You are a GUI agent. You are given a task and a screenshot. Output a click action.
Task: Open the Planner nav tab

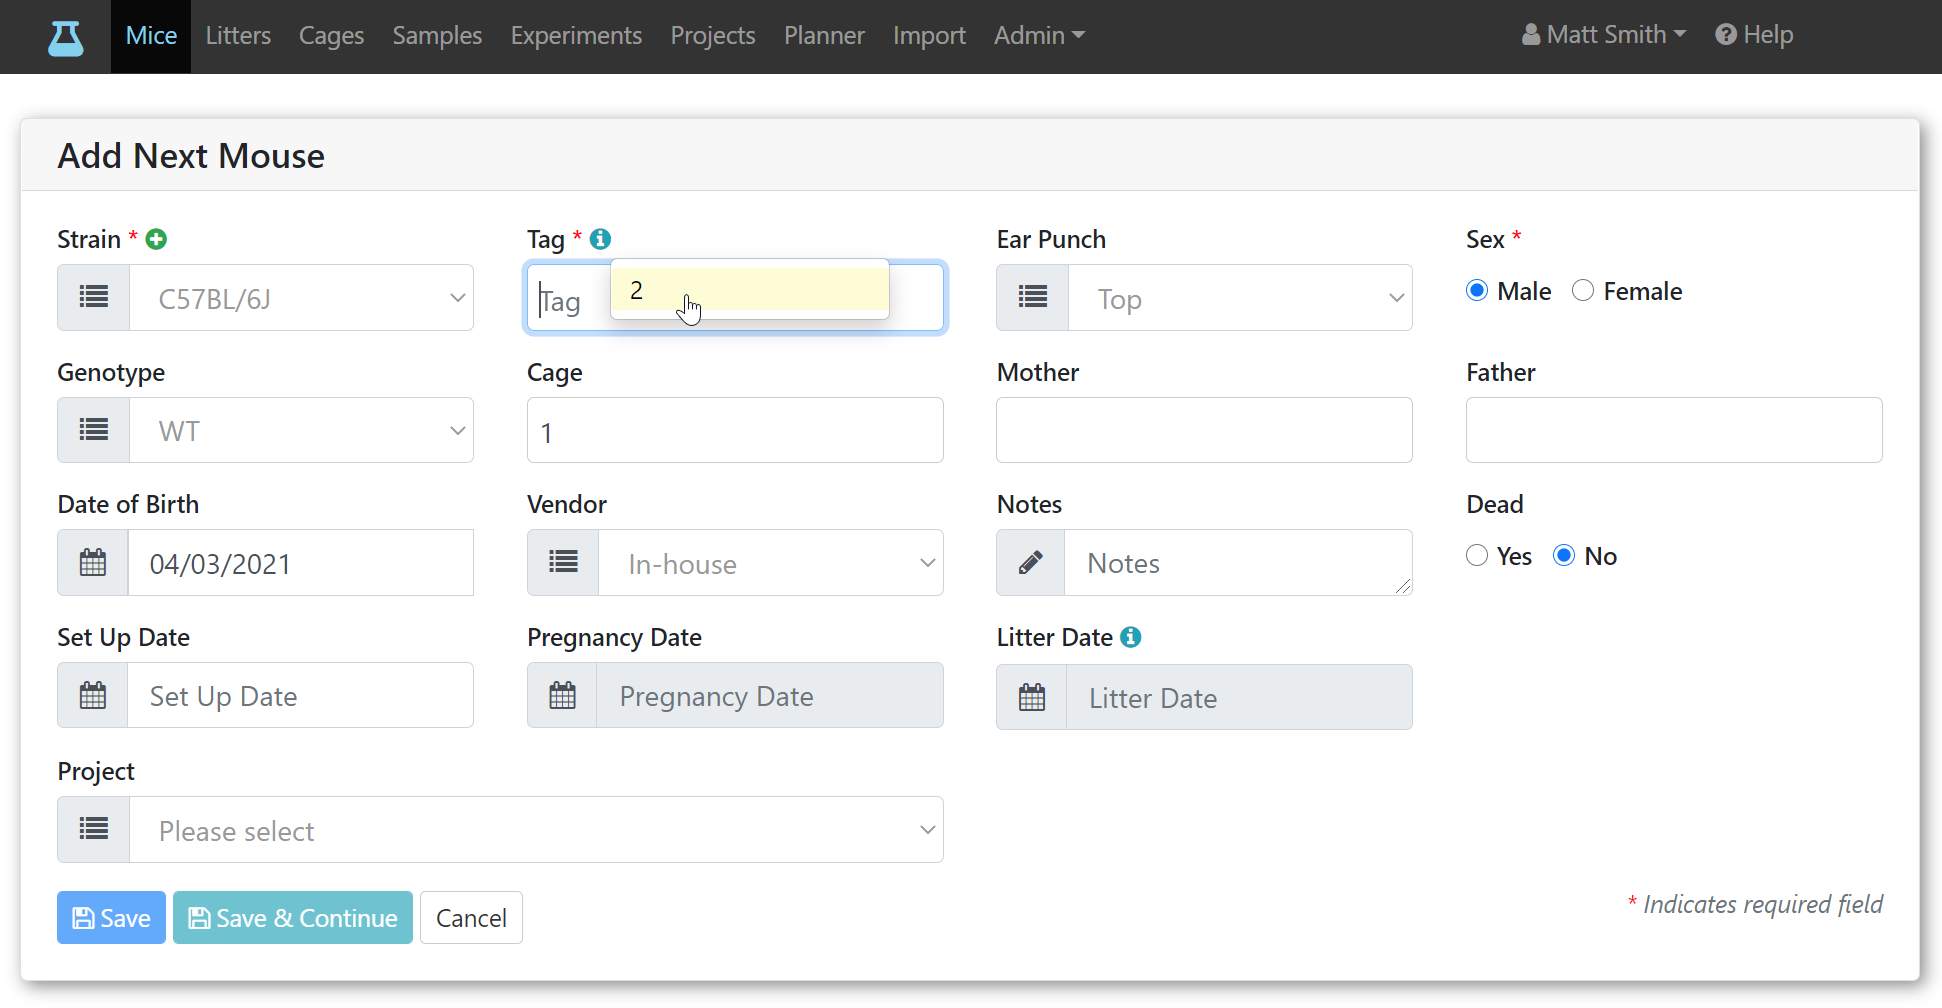coord(824,36)
